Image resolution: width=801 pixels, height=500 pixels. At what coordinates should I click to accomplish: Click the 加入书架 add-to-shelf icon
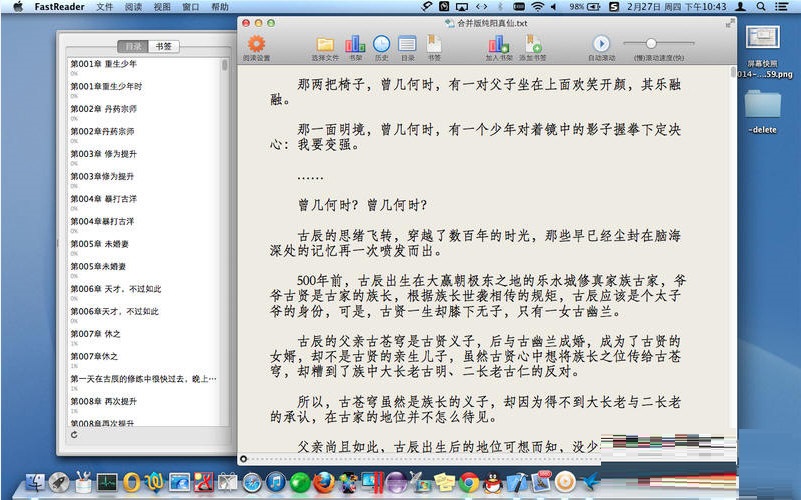click(498, 44)
